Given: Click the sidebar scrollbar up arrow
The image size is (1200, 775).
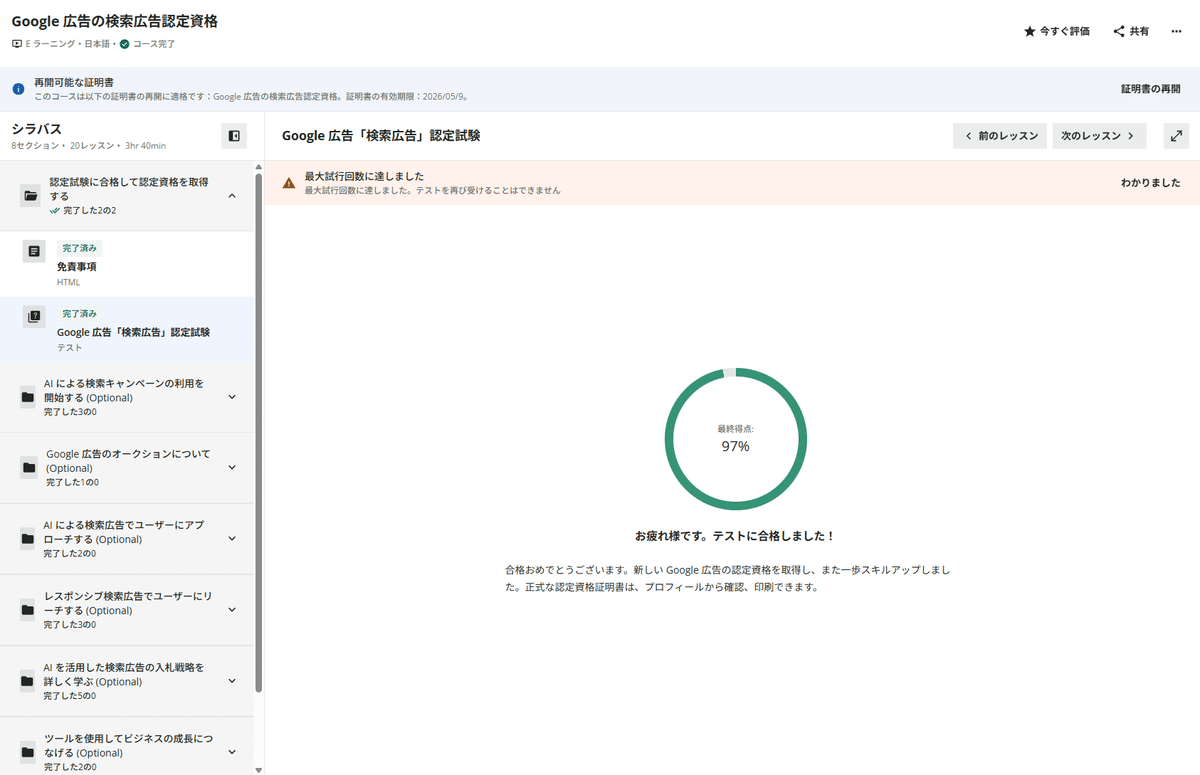Looking at the screenshot, I should pyautogui.click(x=259, y=166).
